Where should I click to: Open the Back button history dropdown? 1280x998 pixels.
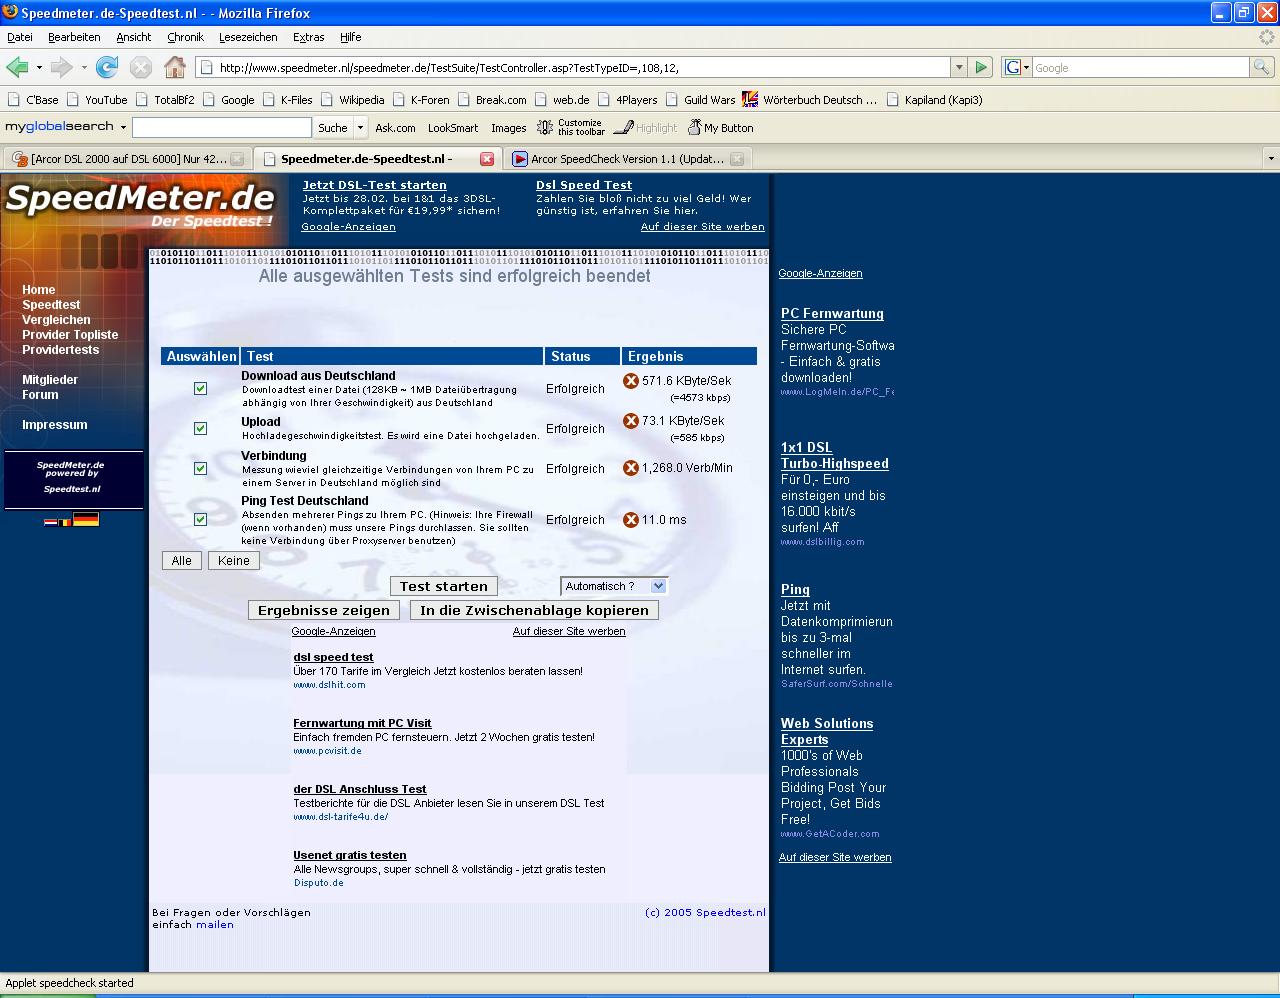(x=39, y=68)
